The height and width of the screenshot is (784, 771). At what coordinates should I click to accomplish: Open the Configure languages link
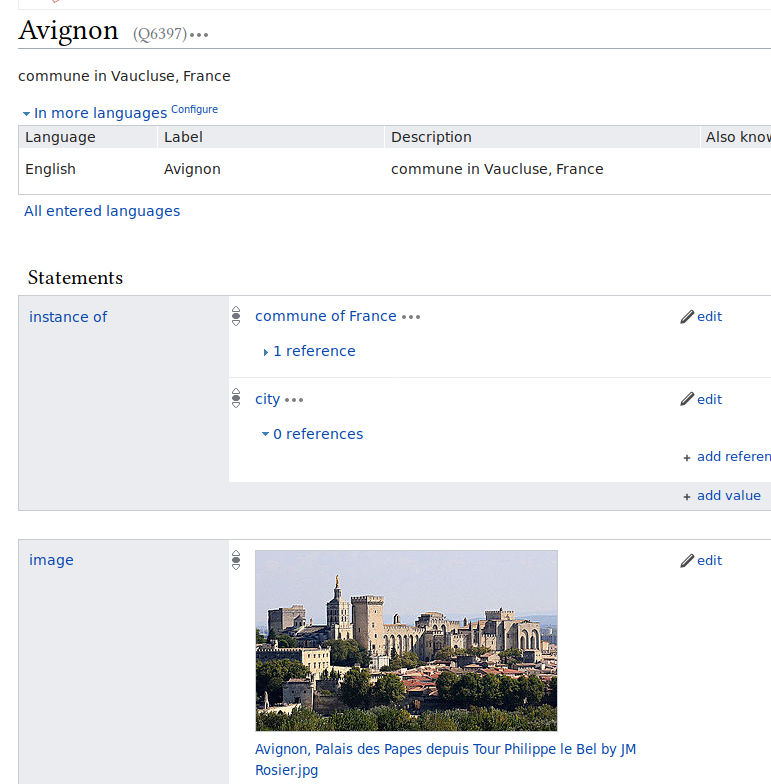click(194, 109)
